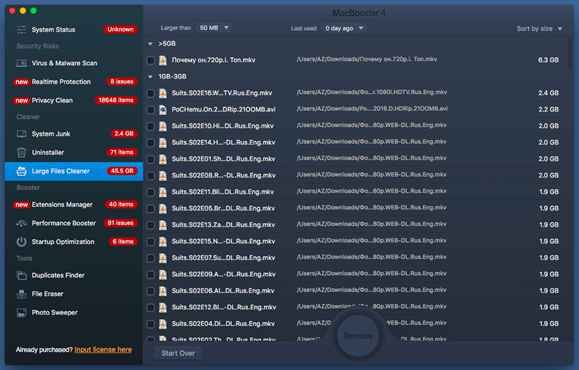The image size is (579, 370).
Task: Collapse the >5GB file group
Action: pyautogui.click(x=150, y=44)
